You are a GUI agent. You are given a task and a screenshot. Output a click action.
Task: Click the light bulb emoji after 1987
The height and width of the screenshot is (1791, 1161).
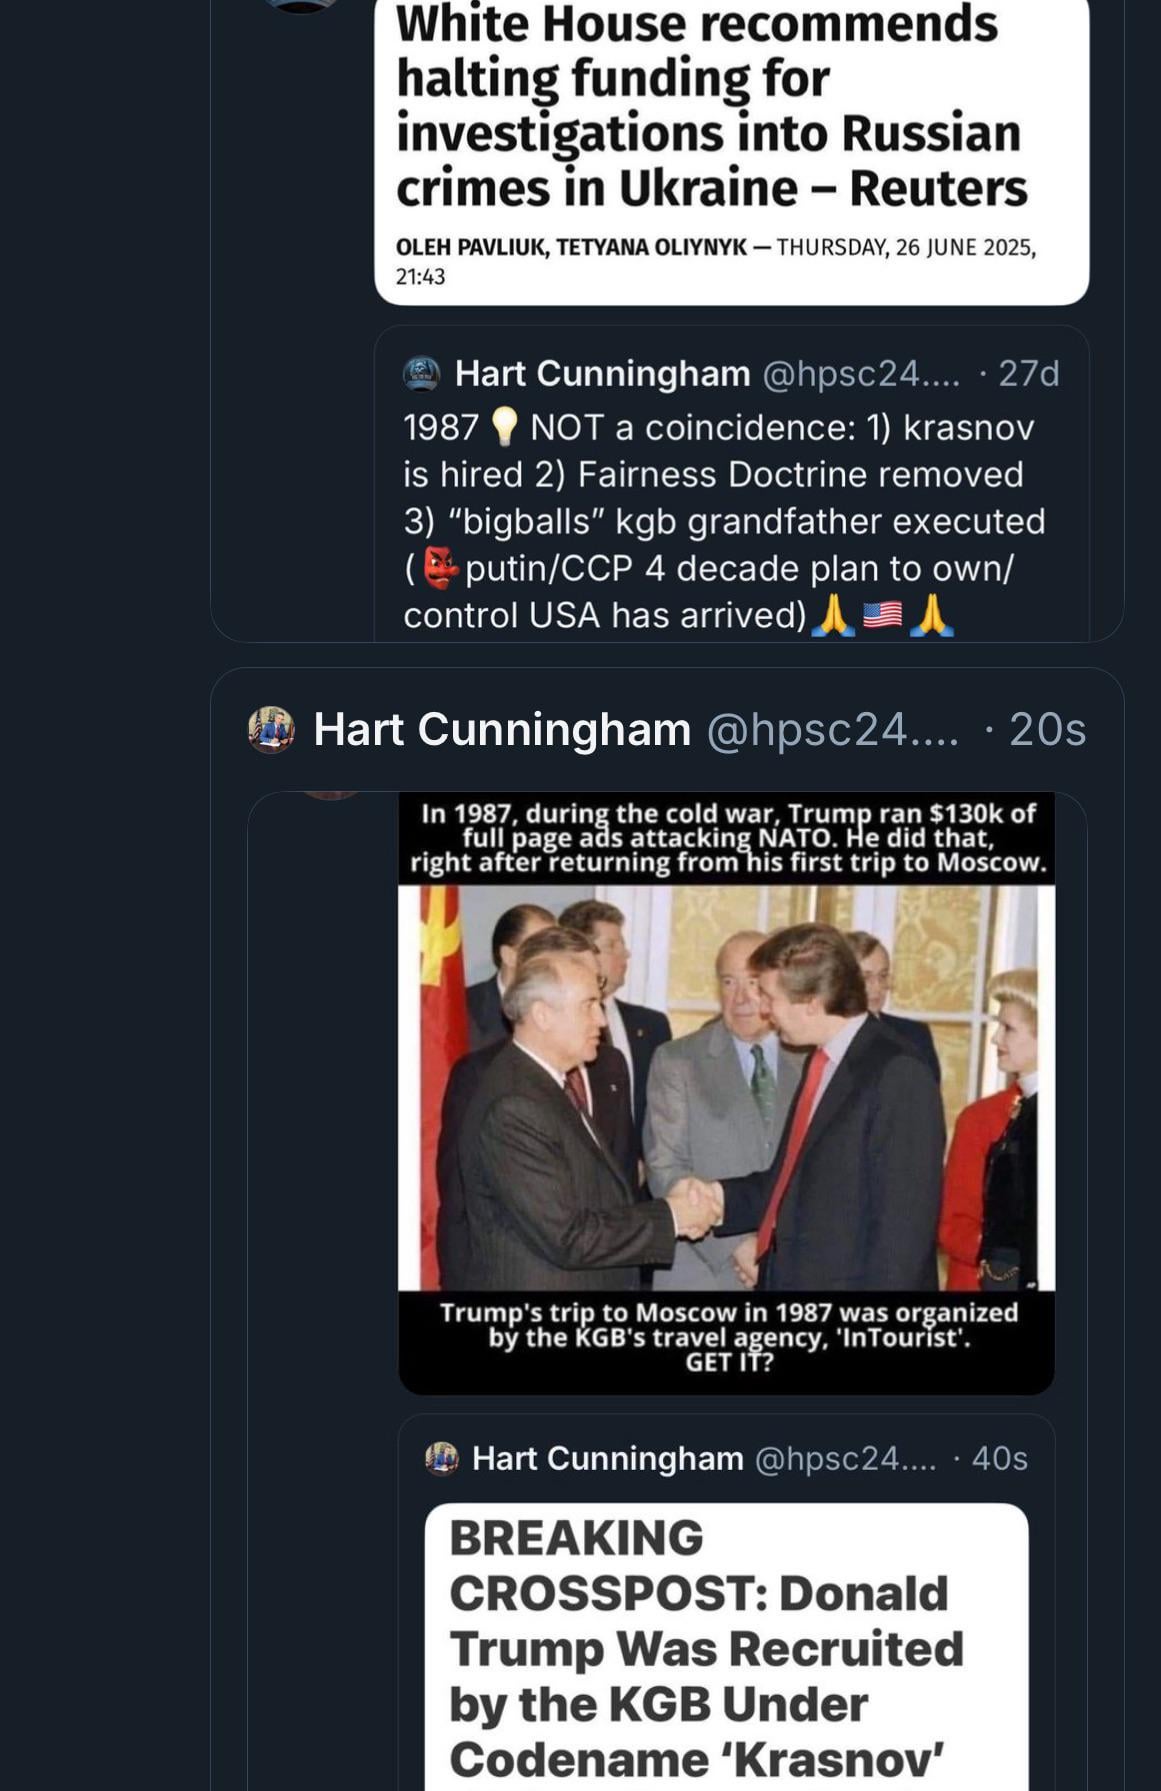[x=505, y=427]
